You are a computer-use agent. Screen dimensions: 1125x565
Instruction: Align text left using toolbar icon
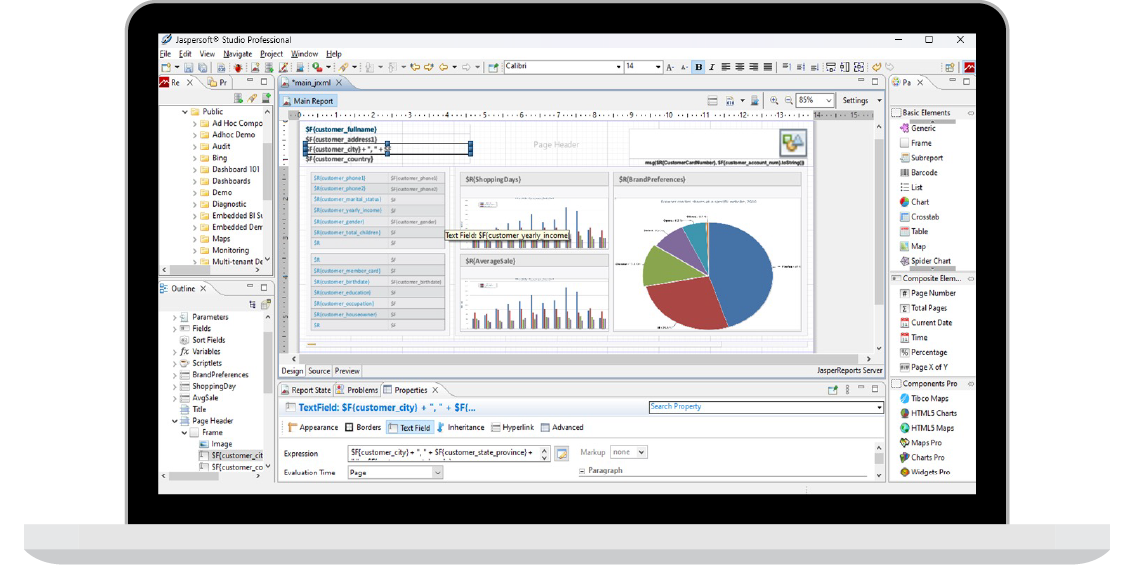725,67
